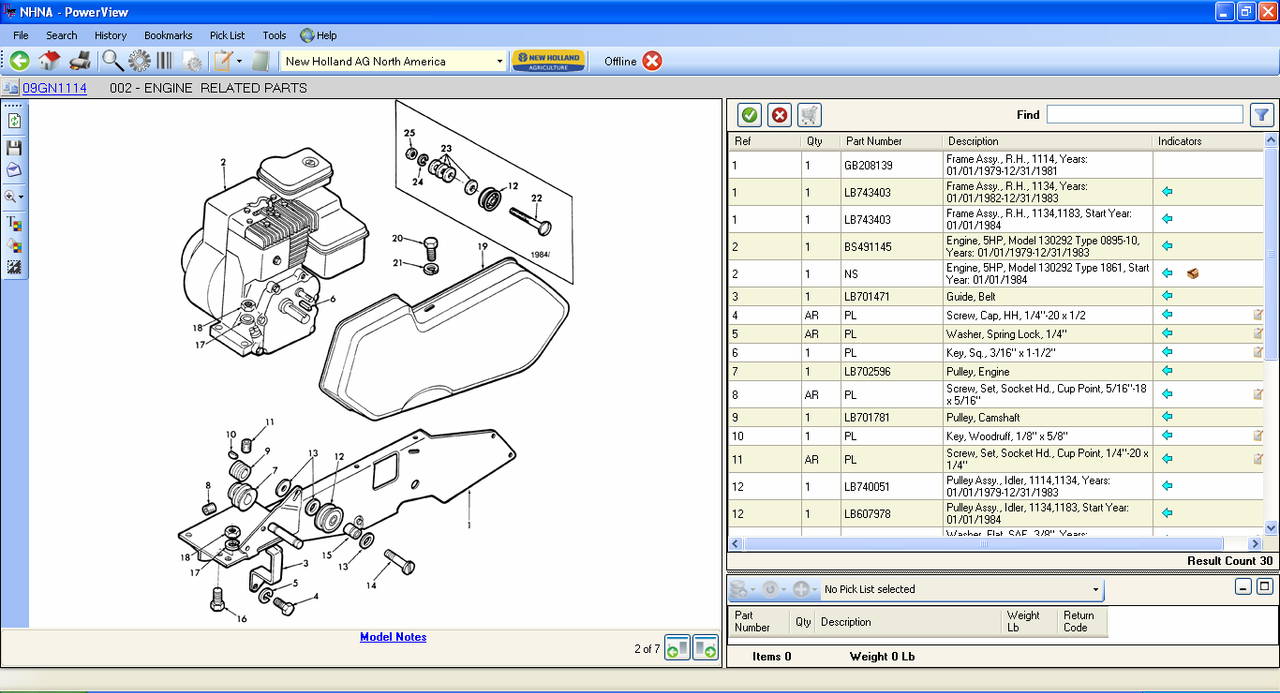Click the refresh page icon in side toolbar
The height and width of the screenshot is (693, 1280).
(14, 121)
